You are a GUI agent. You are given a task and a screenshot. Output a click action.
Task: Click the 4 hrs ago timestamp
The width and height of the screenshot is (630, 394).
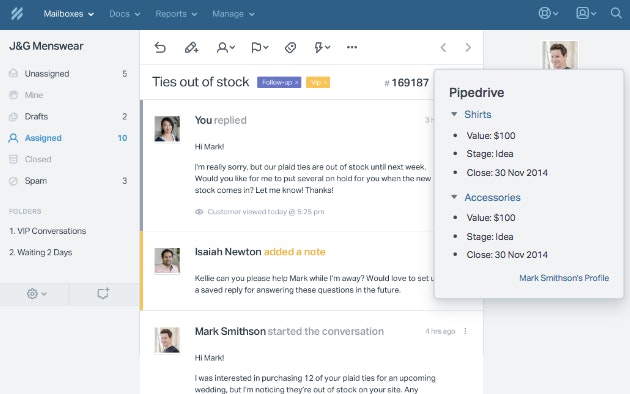(440, 331)
